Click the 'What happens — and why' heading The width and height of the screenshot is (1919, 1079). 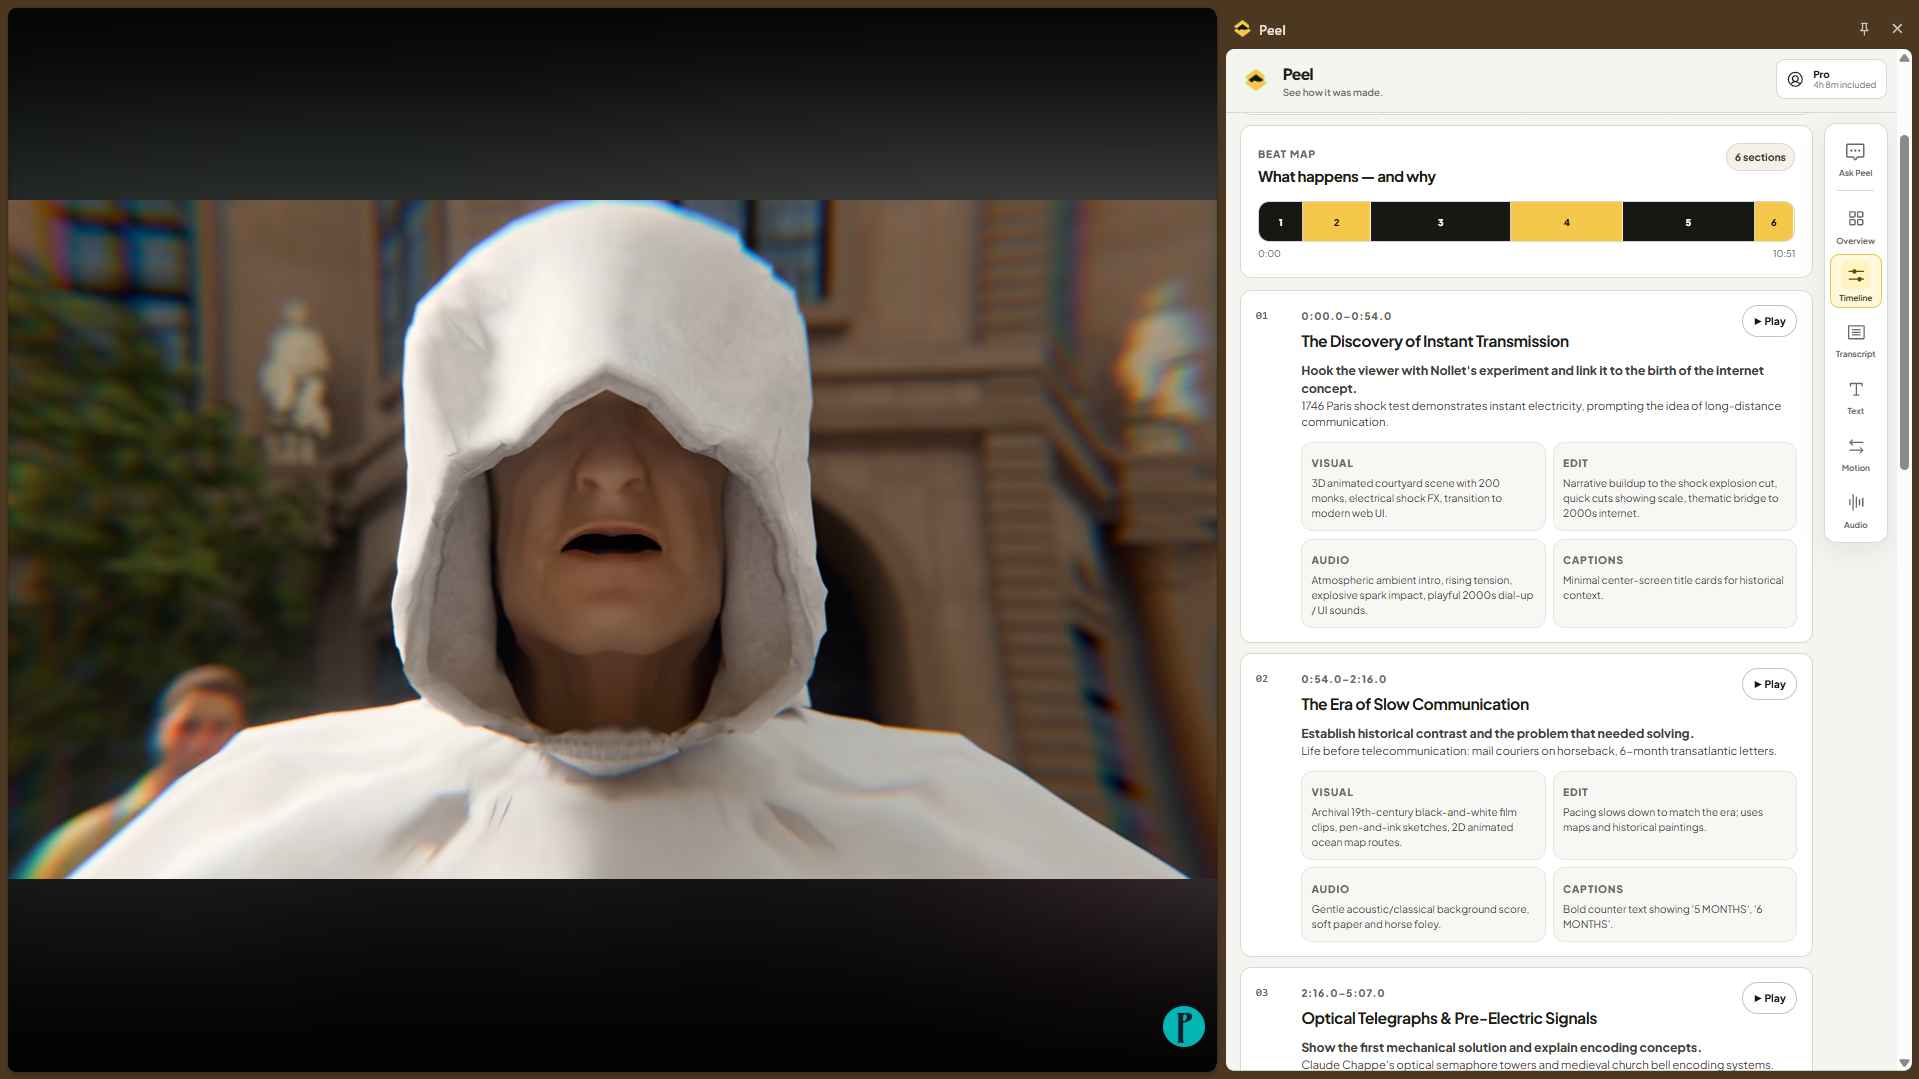click(x=1346, y=177)
